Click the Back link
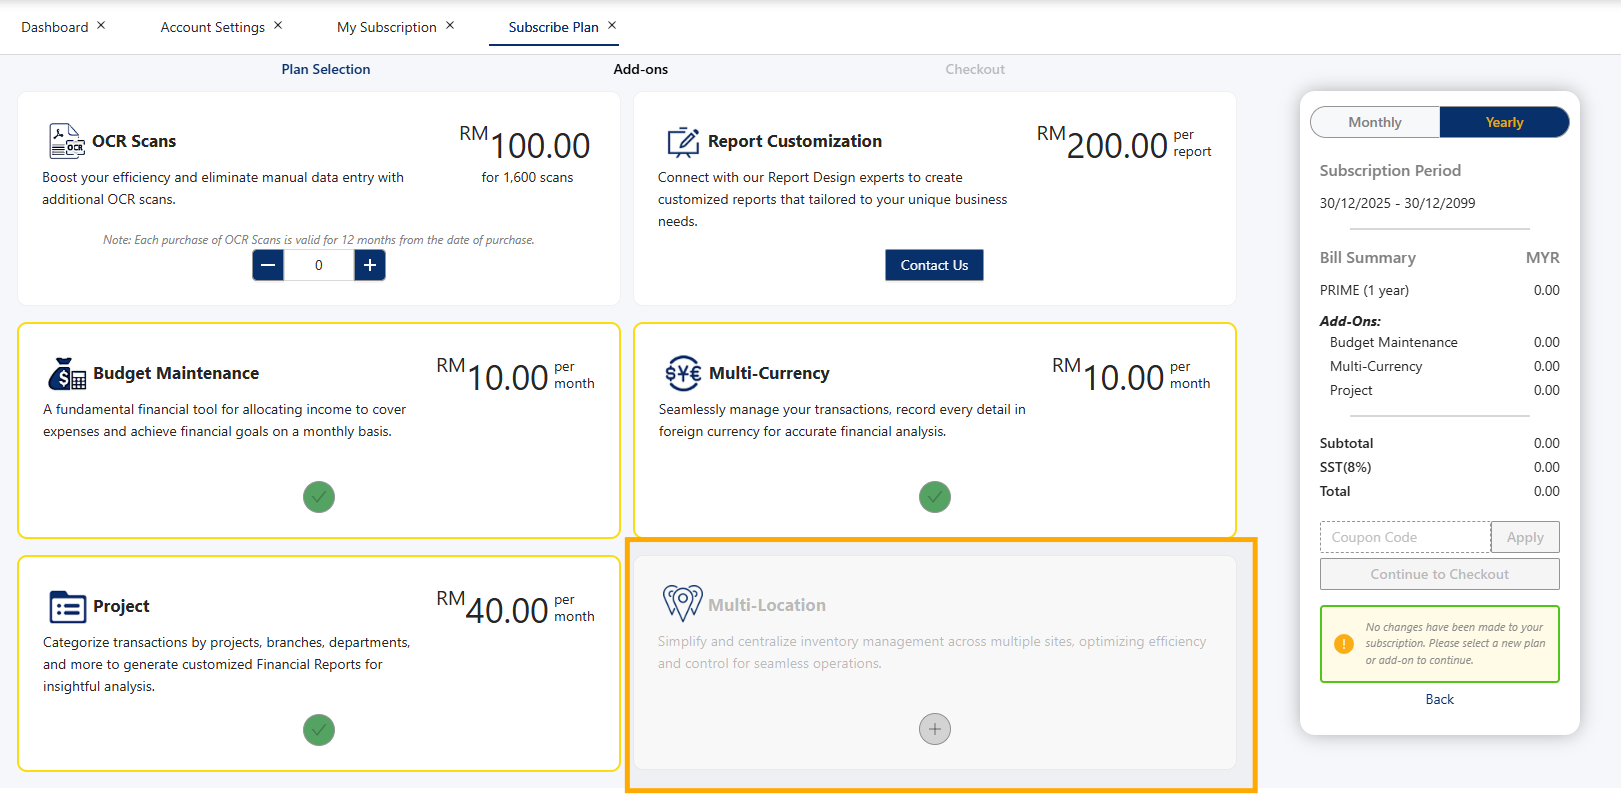Viewport: 1621px width, 794px height. tap(1439, 699)
